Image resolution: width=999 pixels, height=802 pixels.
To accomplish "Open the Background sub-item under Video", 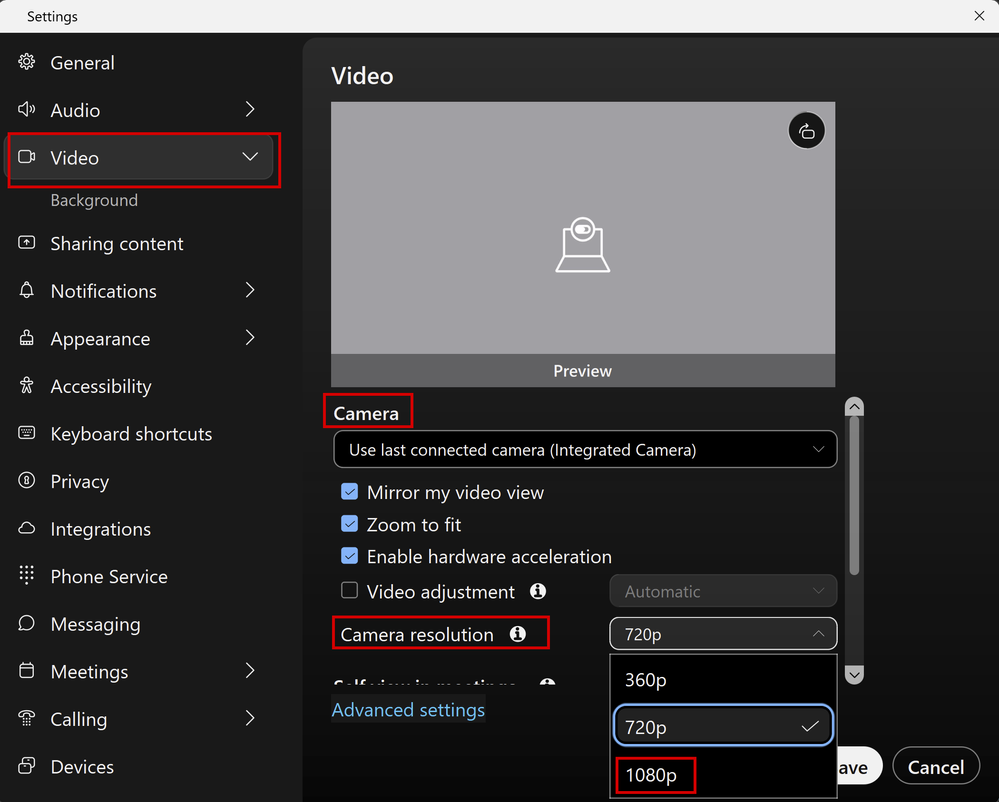I will 94,200.
